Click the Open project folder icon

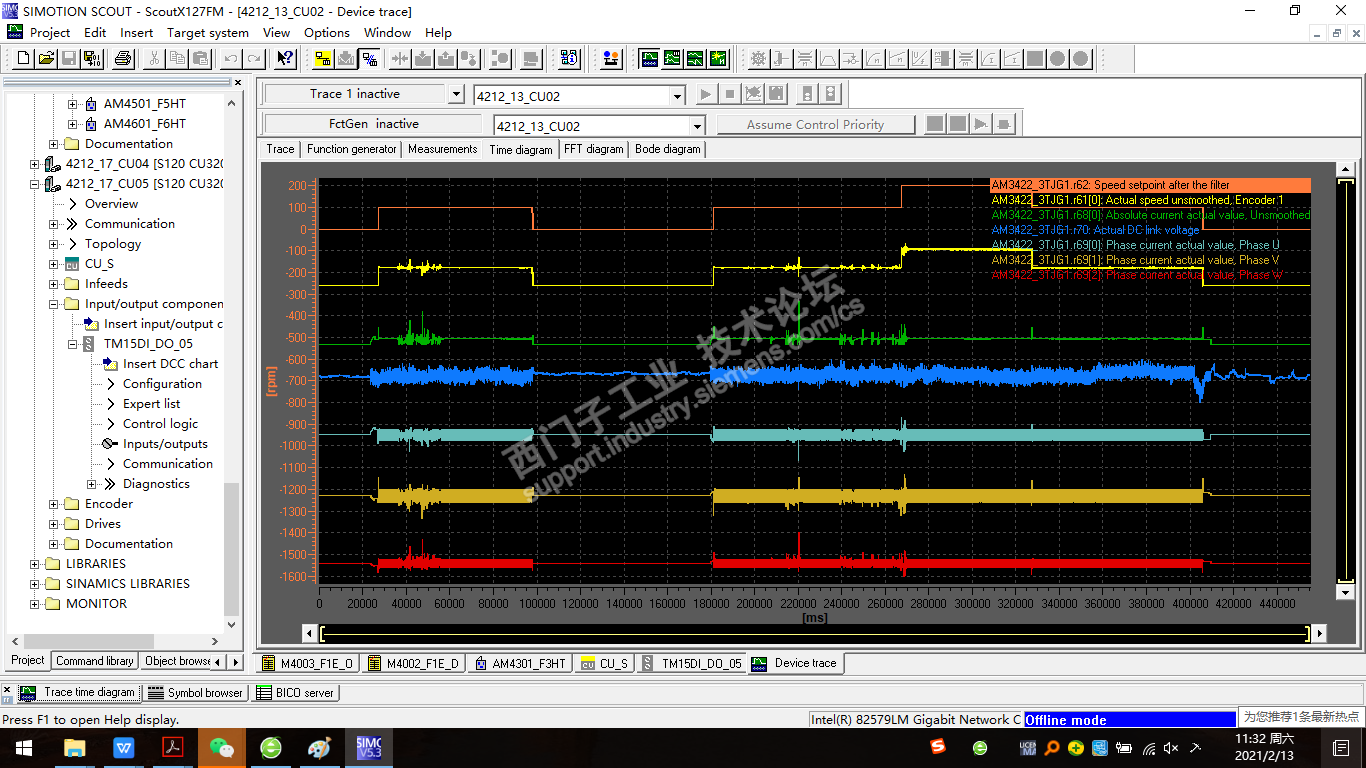coord(47,59)
